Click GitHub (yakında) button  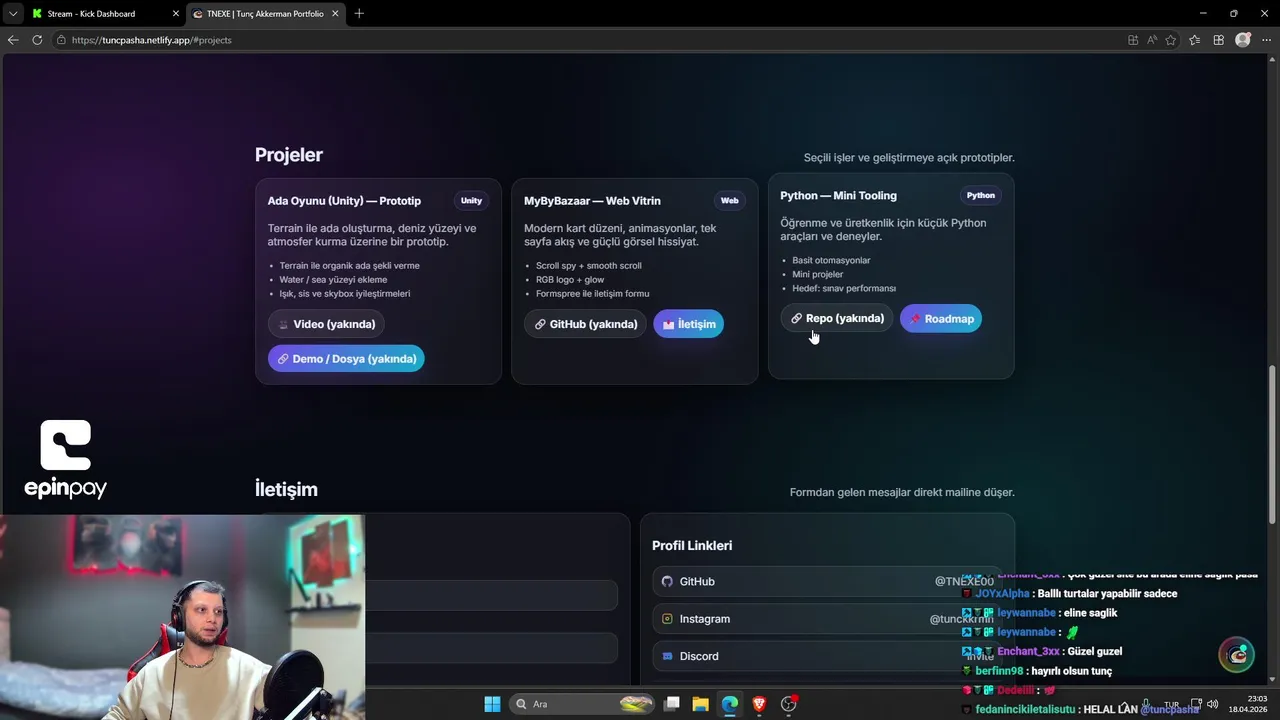(585, 324)
